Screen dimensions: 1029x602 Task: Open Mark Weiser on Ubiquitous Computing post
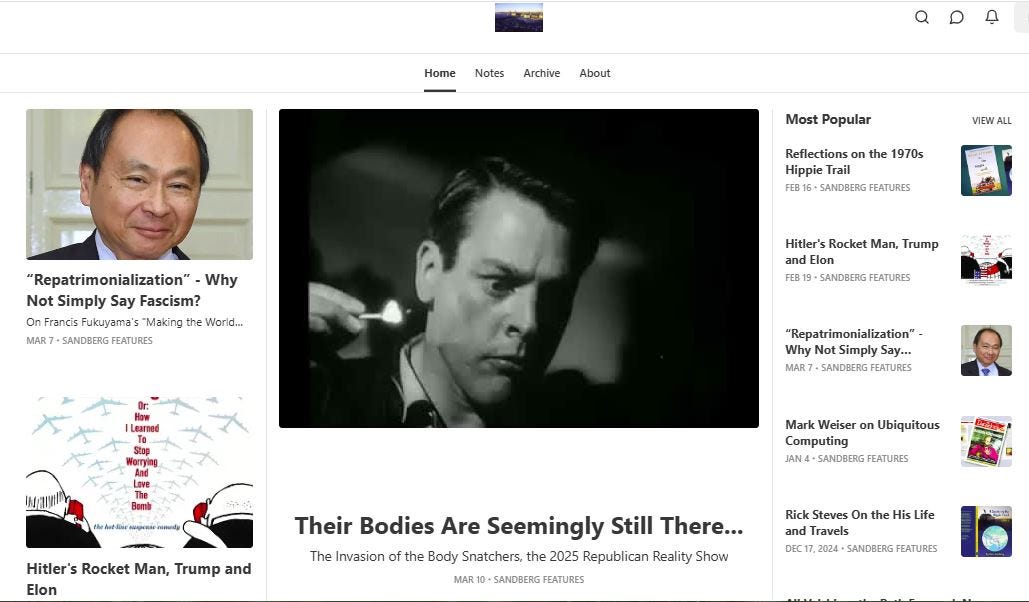[x=862, y=433]
